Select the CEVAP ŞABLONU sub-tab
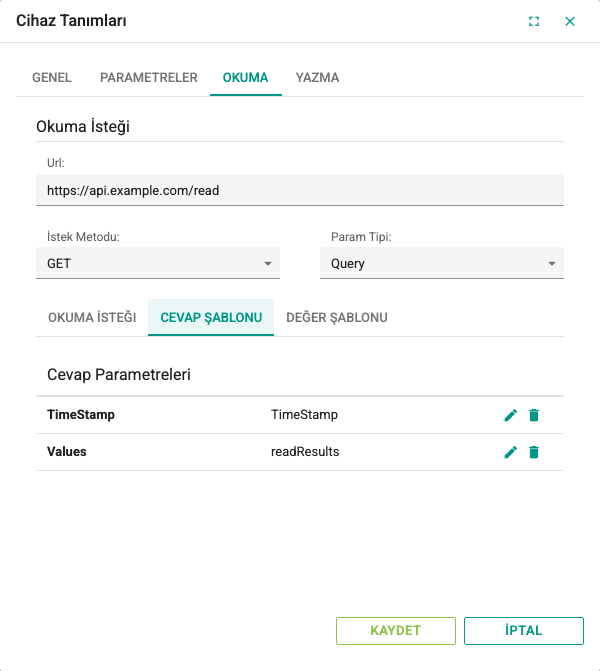Image resolution: width=600 pixels, height=671 pixels. click(211, 318)
